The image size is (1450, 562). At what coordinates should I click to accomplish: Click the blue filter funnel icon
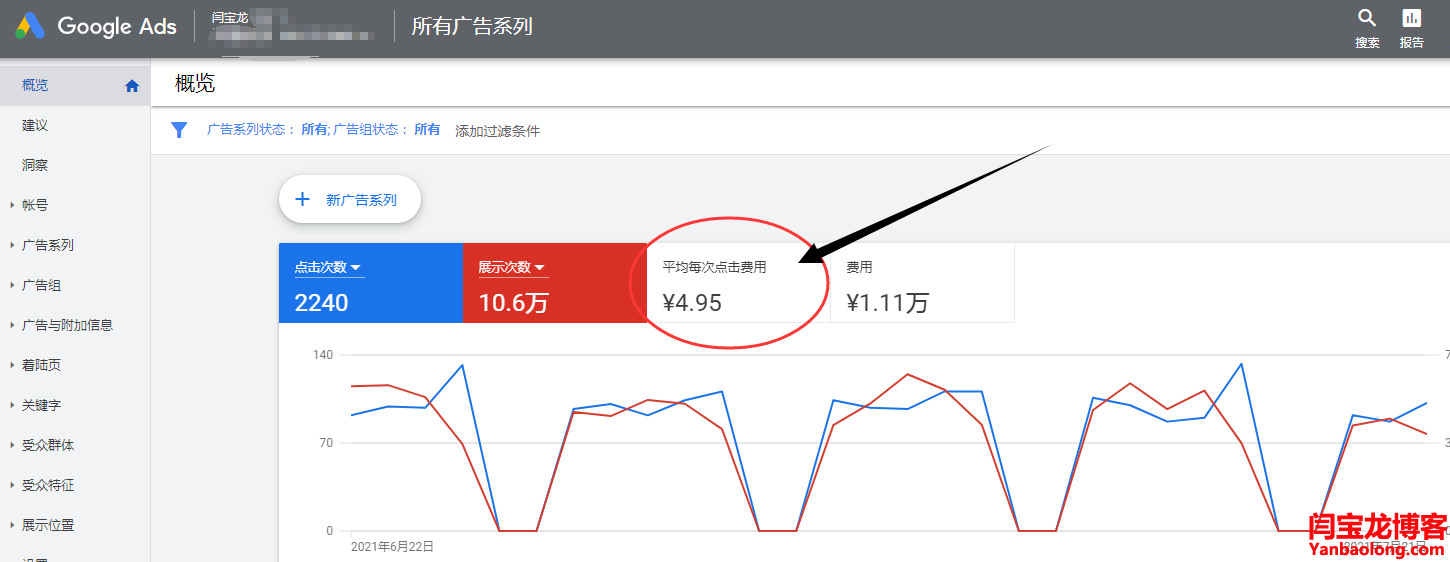click(x=179, y=130)
